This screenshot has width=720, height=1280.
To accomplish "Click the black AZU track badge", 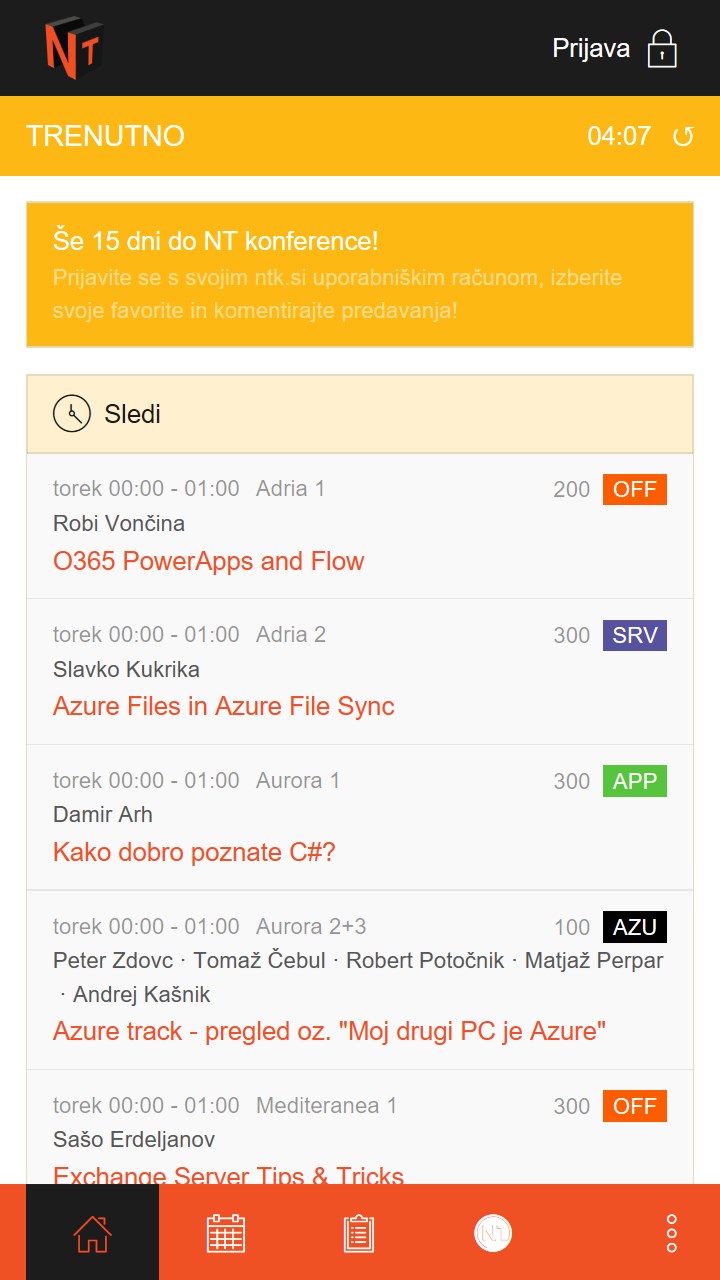I will [x=634, y=927].
